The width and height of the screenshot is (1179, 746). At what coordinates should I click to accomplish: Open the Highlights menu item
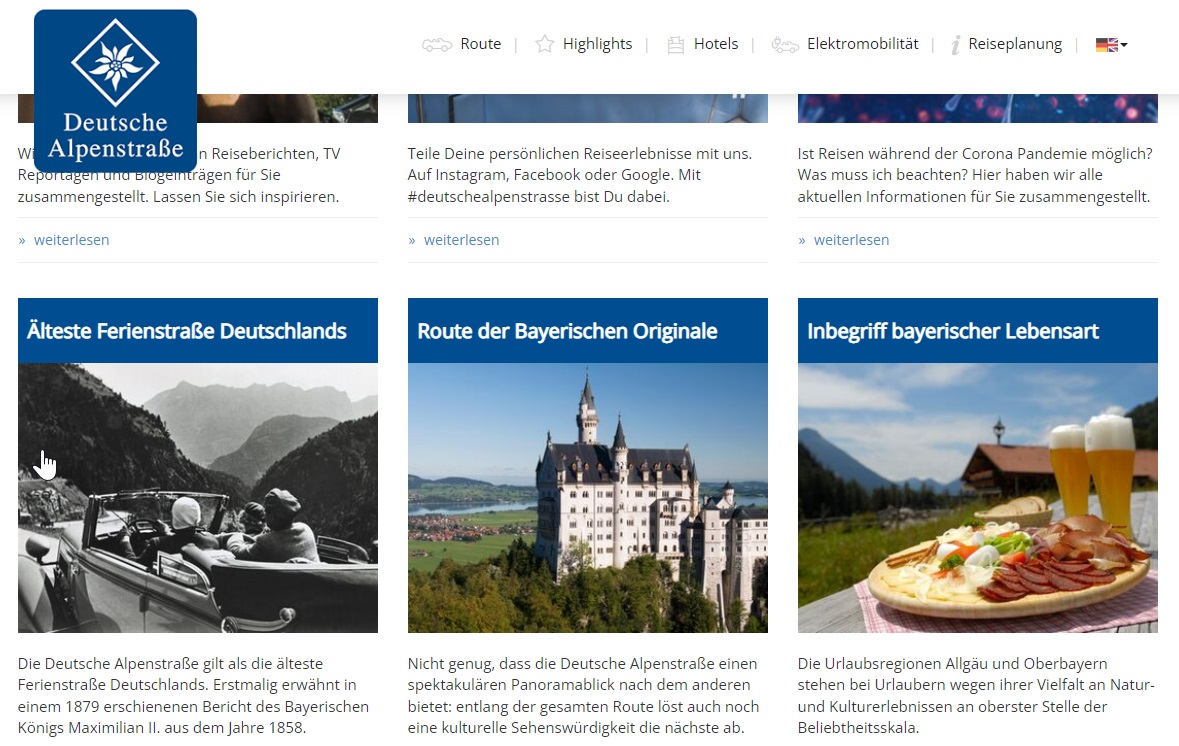coord(597,44)
